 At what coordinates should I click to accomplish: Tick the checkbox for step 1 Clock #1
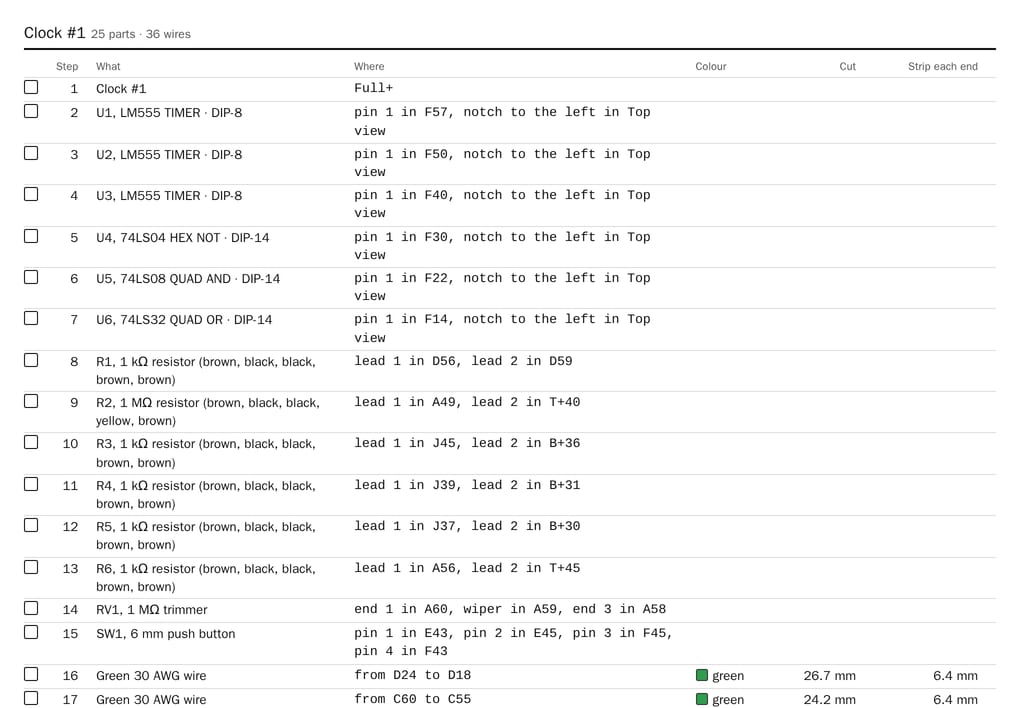point(31,87)
